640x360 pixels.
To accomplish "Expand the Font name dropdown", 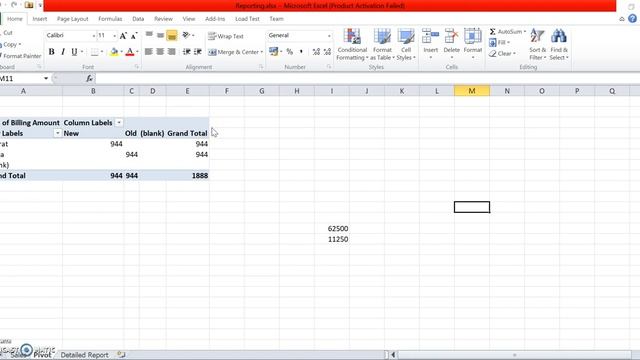I will click(x=93, y=36).
